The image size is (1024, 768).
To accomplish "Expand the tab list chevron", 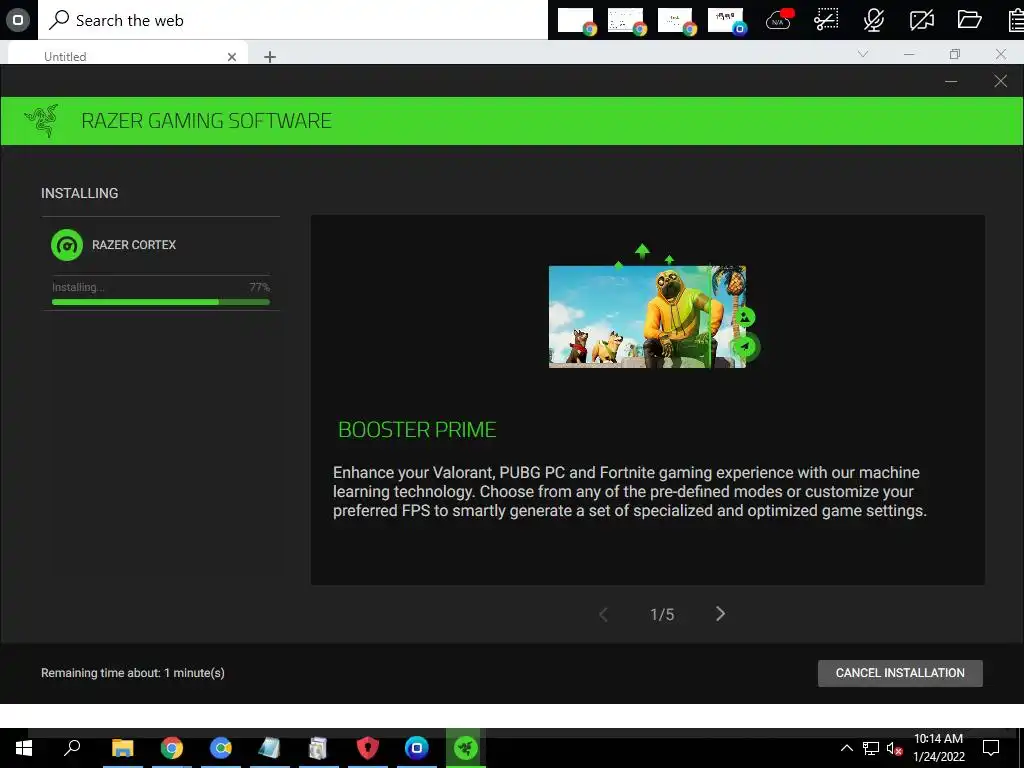I will [x=863, y=54].
